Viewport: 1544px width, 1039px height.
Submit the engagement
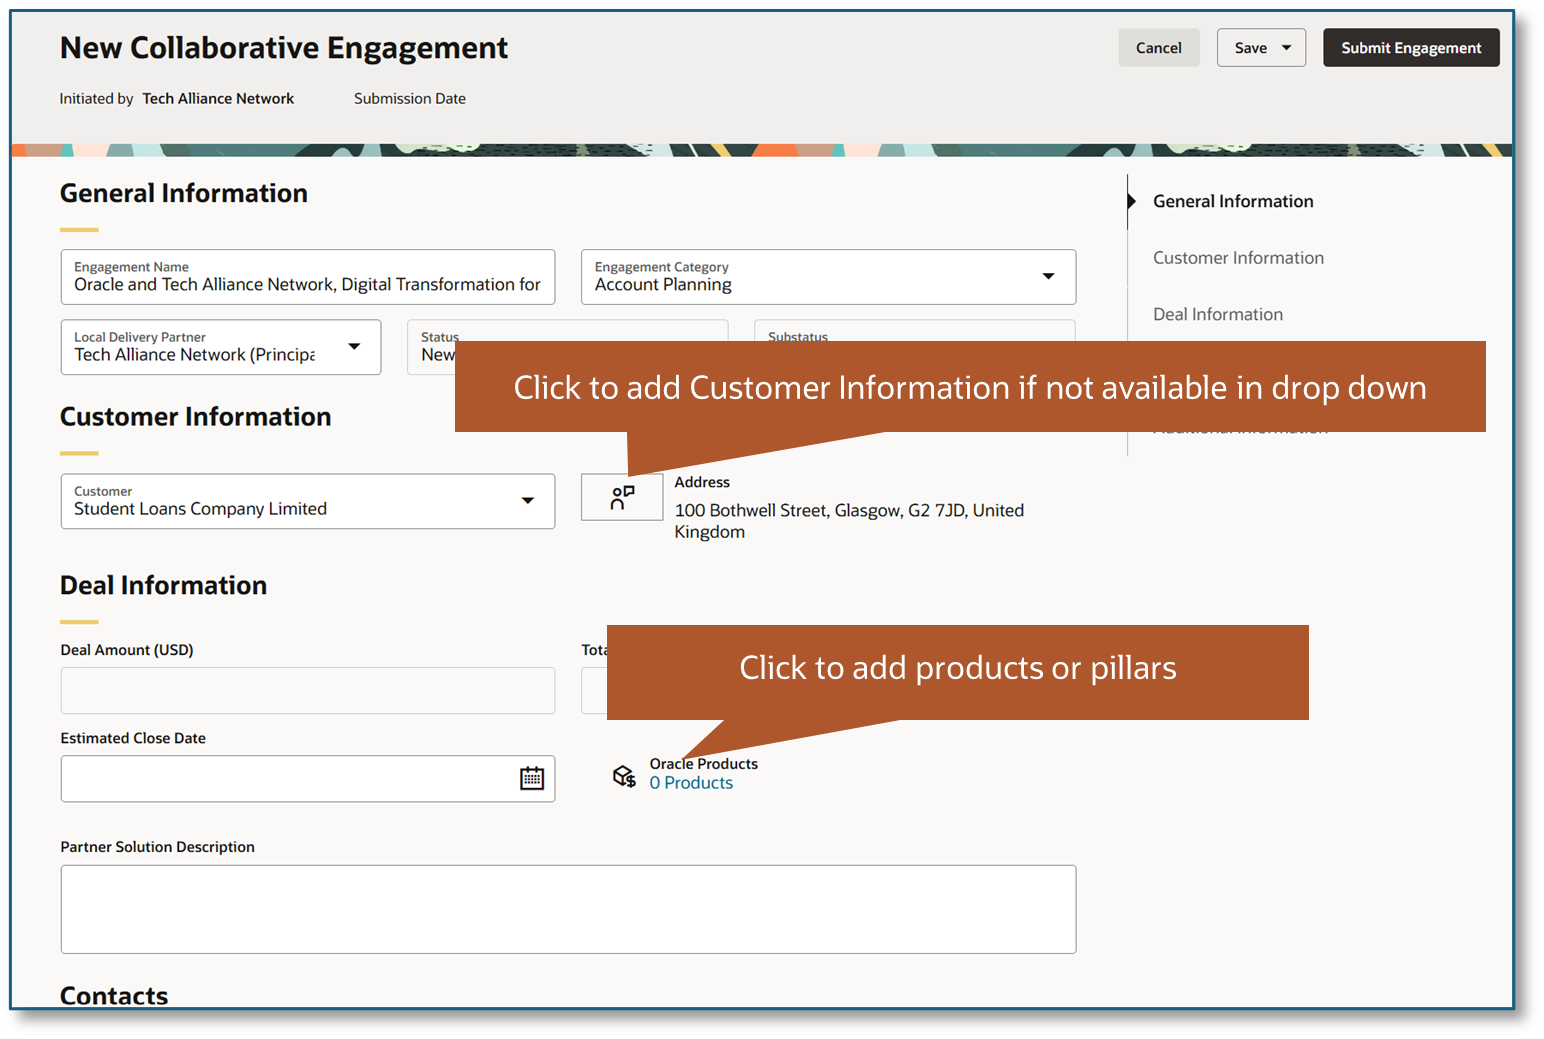click(1411, 47)
